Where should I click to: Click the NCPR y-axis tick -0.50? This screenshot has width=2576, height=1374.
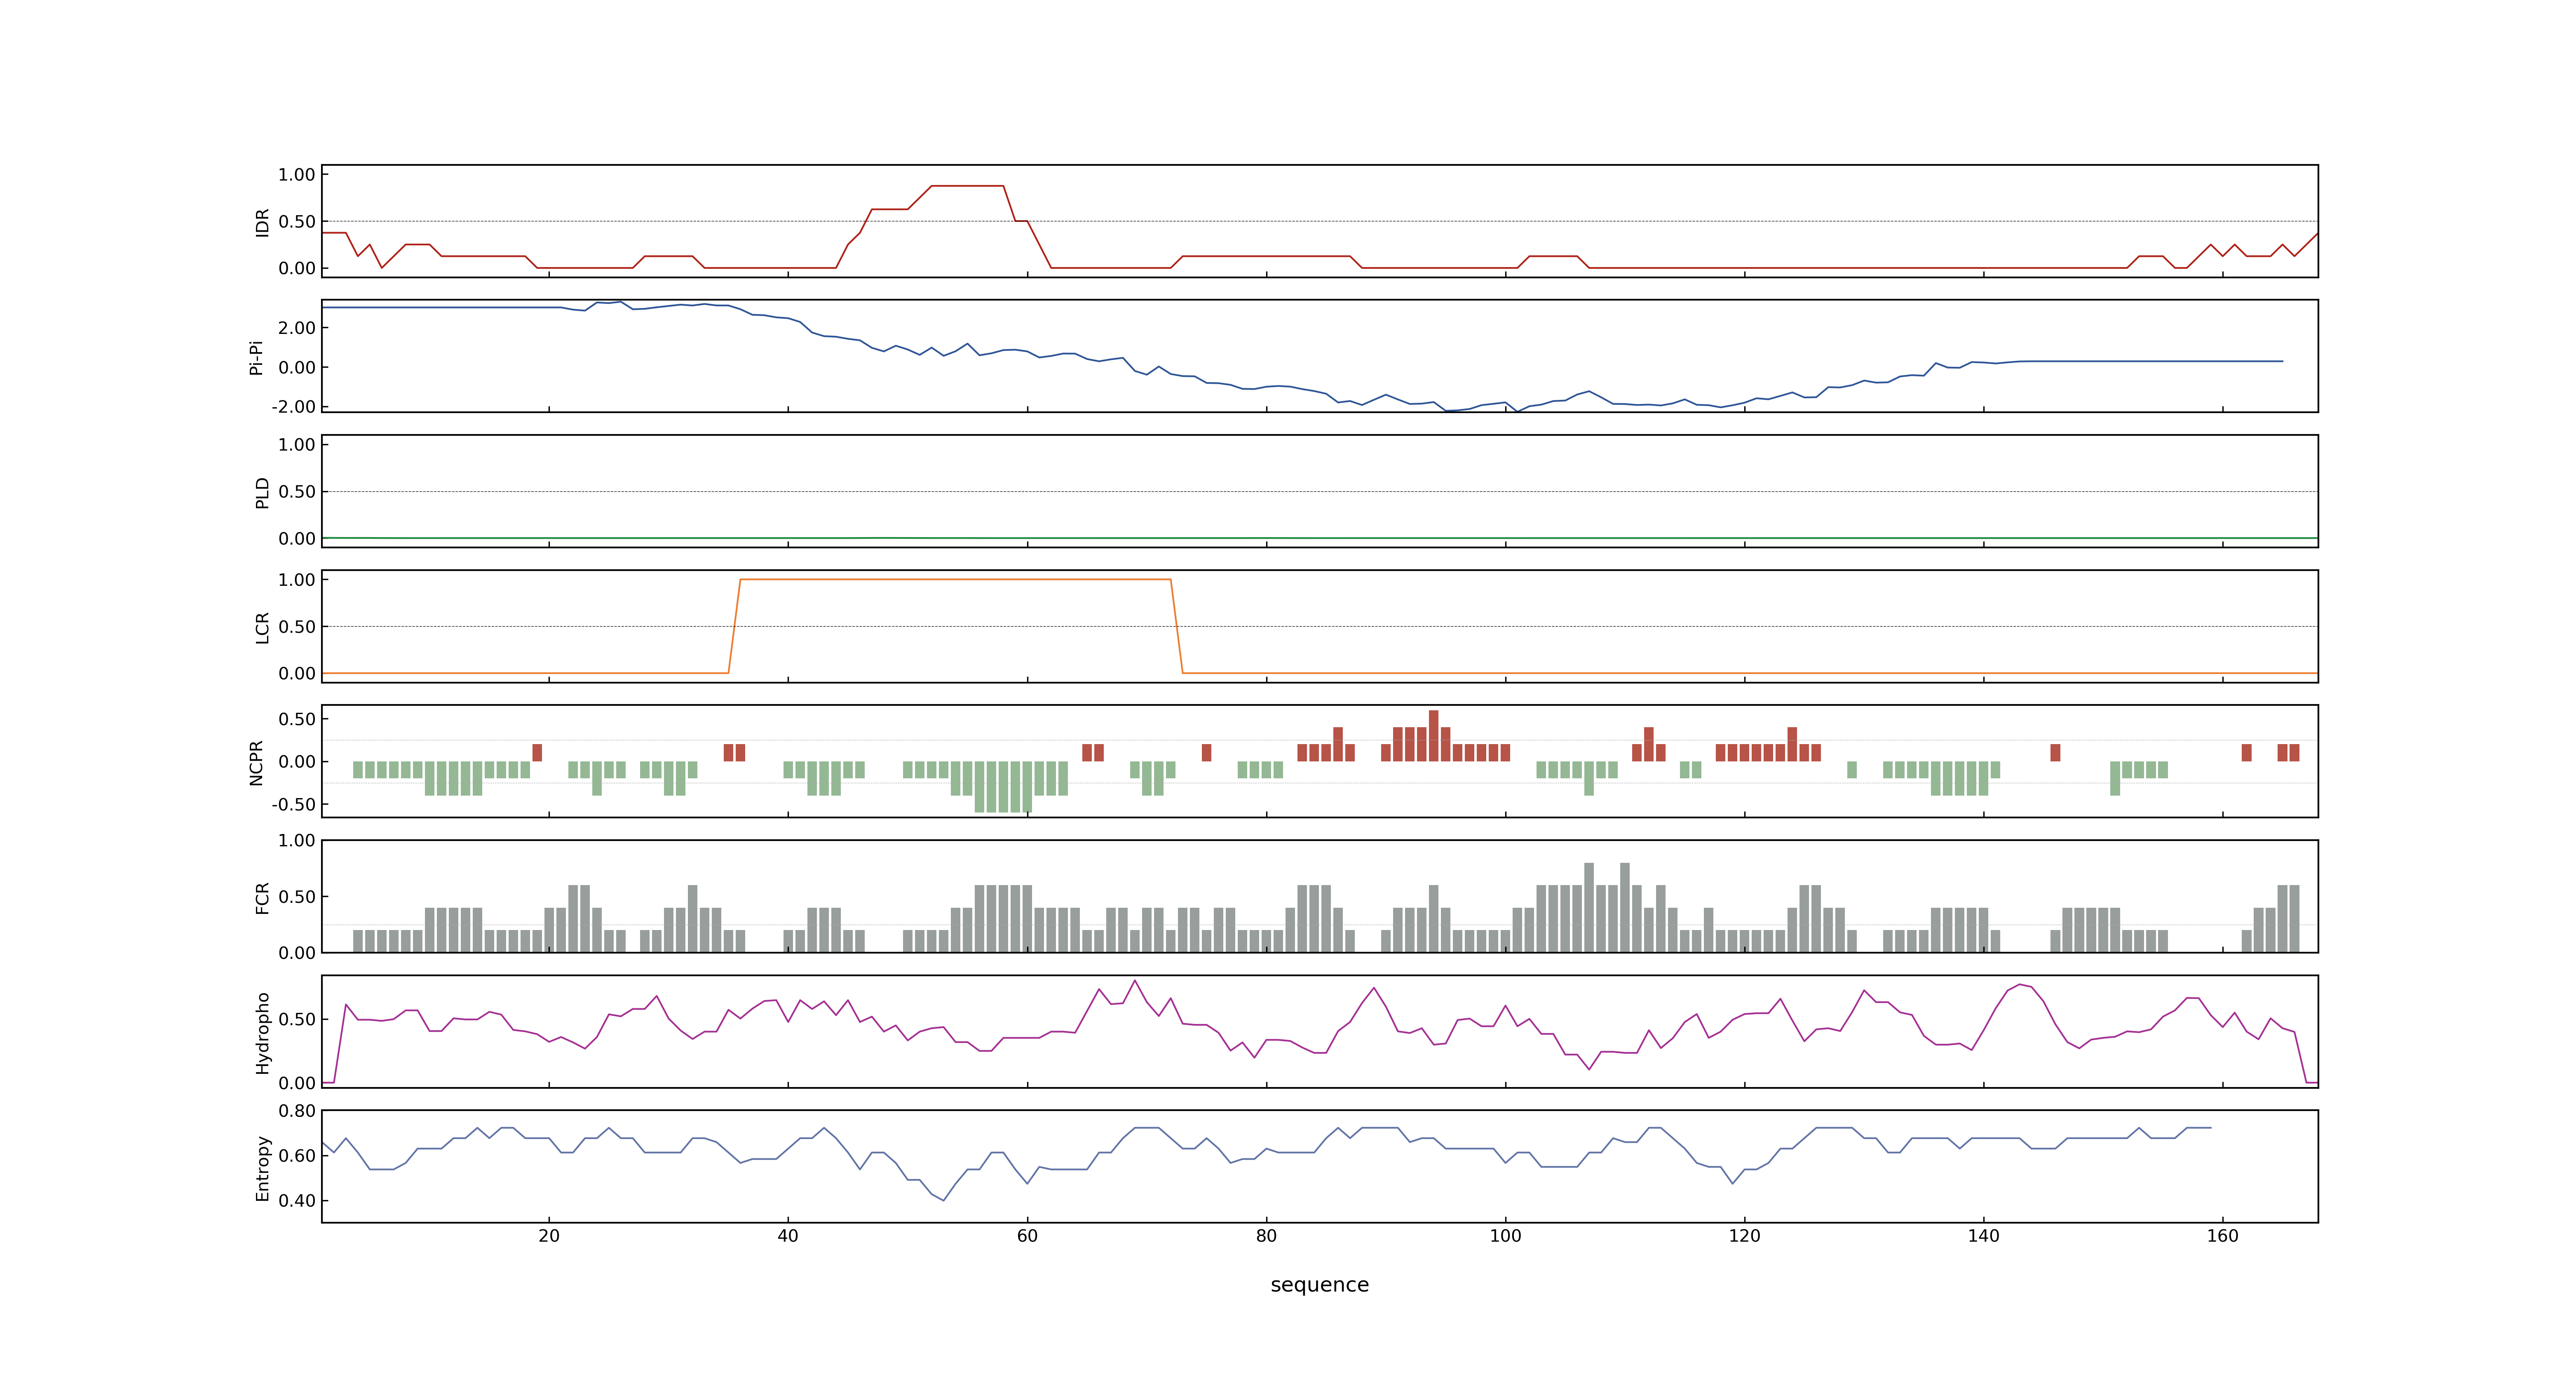tap(294, 804)
